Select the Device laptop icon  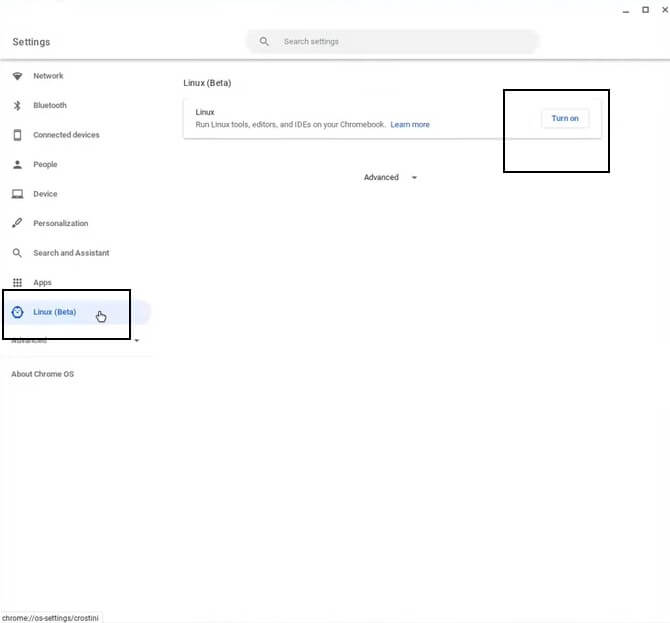[17, 194]
